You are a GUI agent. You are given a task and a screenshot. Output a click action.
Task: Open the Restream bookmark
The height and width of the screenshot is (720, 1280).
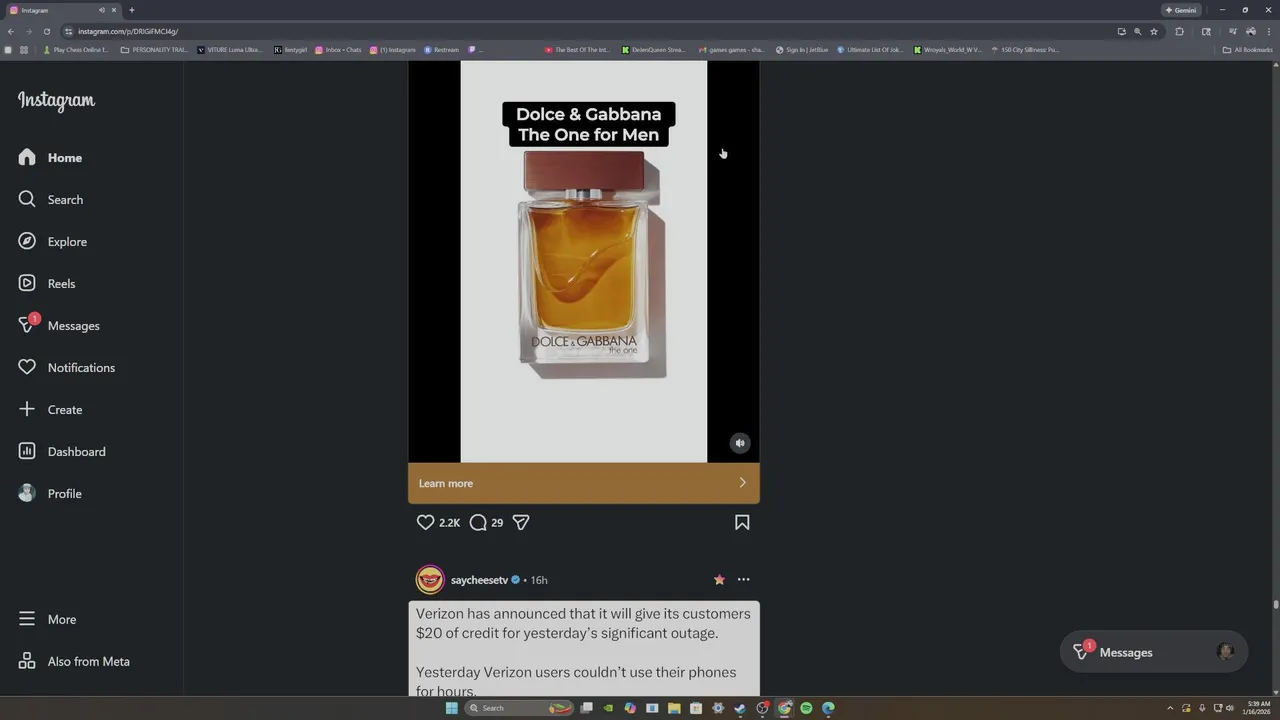click(441, 49)
